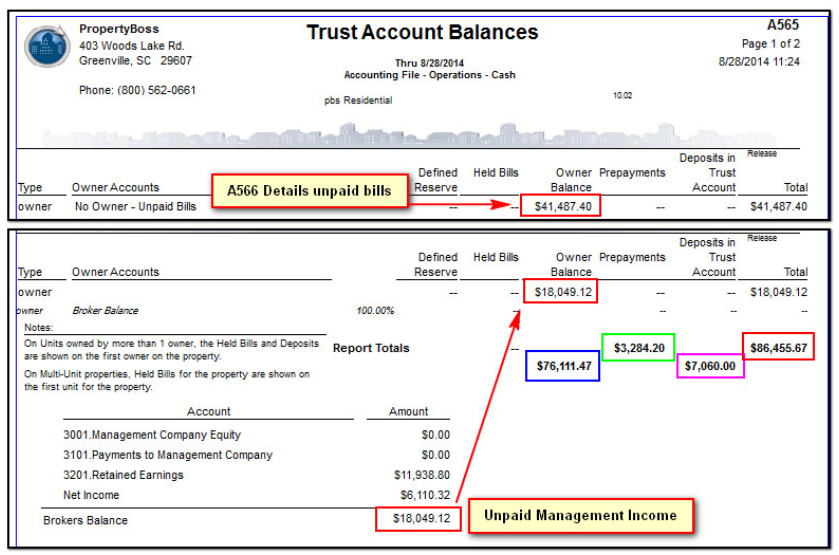Select owner balance $18,049.12 in the lower table
Screen dimensions: 839x555
(x=563, y=292)
